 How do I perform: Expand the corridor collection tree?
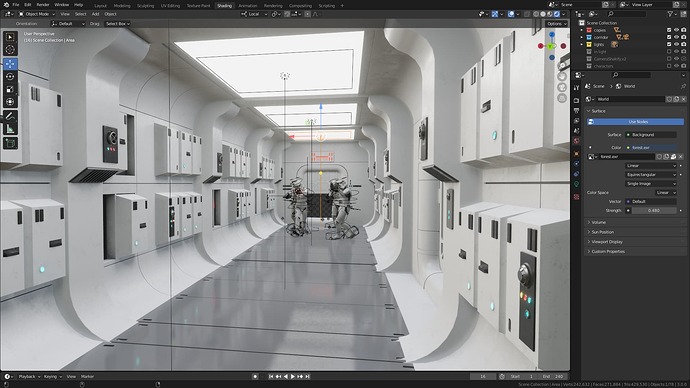(x=582, y=37)
